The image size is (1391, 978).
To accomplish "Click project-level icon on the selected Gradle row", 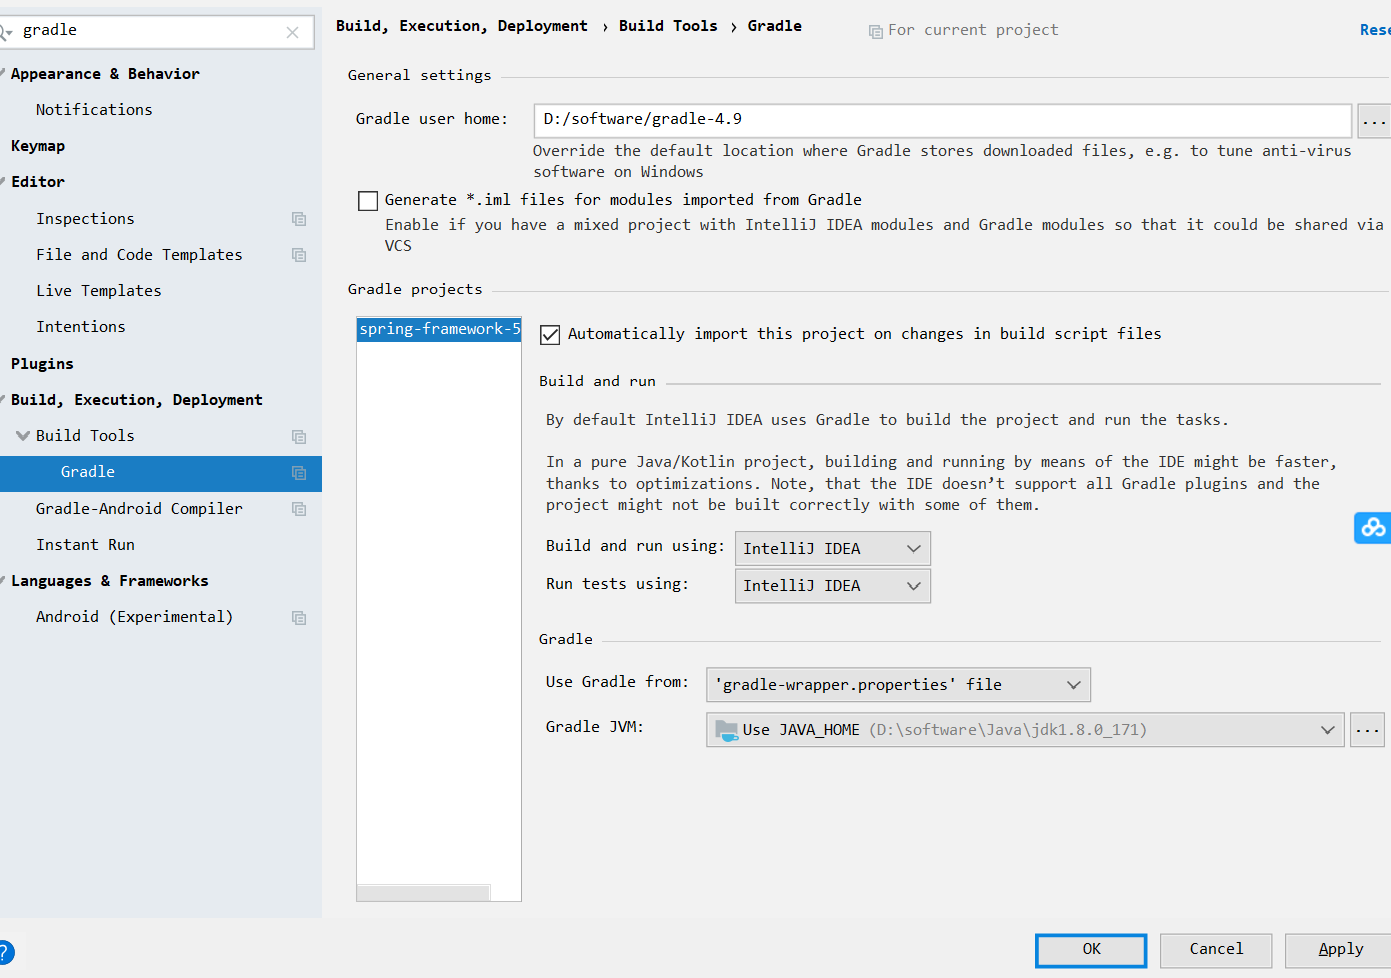I will [299, 473].
